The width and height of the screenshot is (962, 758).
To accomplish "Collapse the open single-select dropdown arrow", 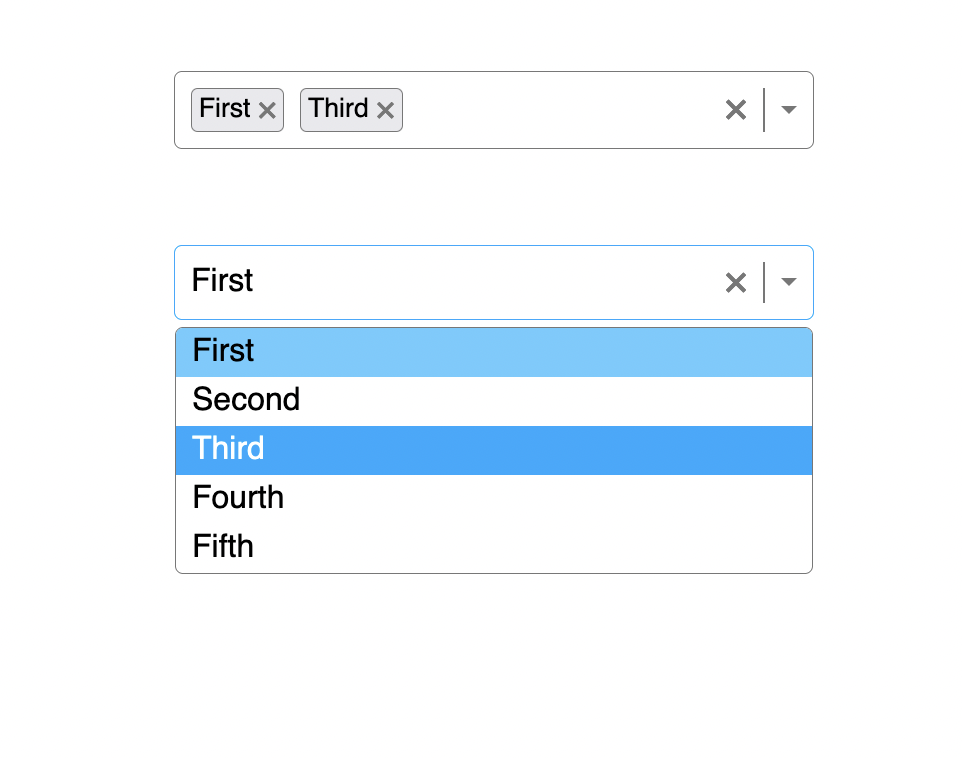I will [x=788, y=282].
